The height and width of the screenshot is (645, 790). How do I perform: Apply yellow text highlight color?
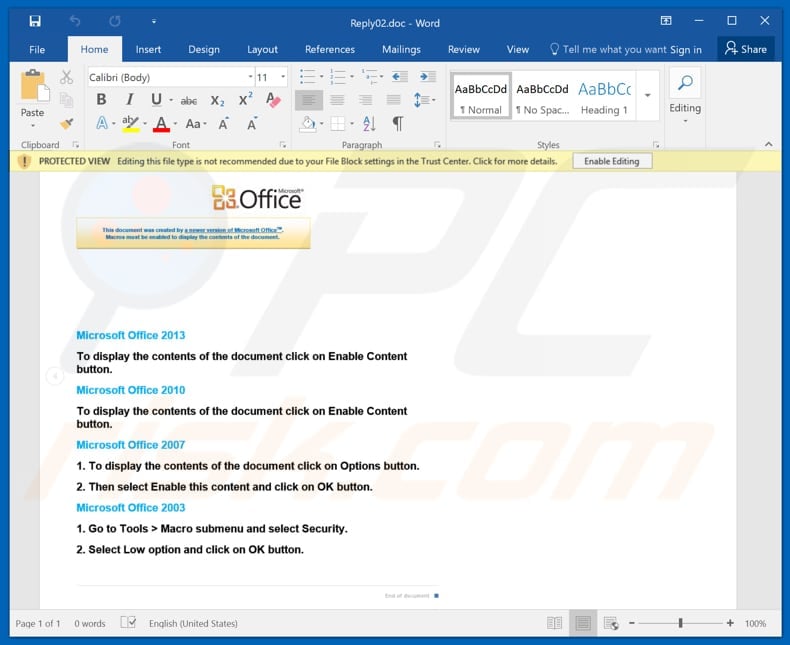tap(130, 123)
